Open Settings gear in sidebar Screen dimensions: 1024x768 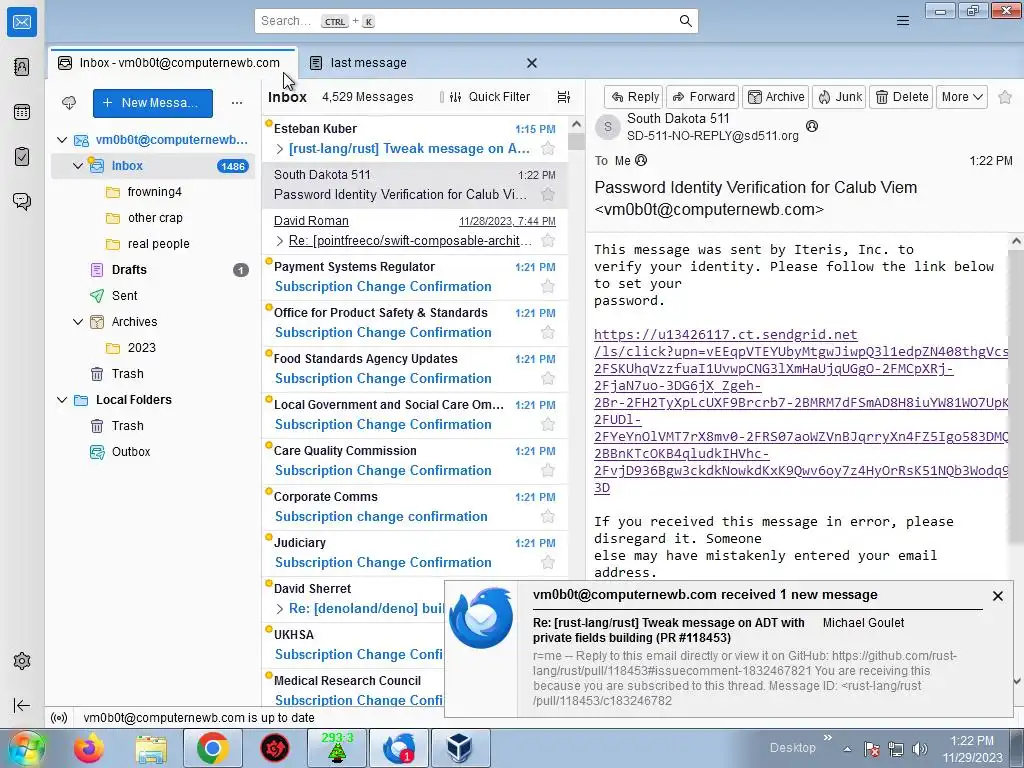(22, 661)
